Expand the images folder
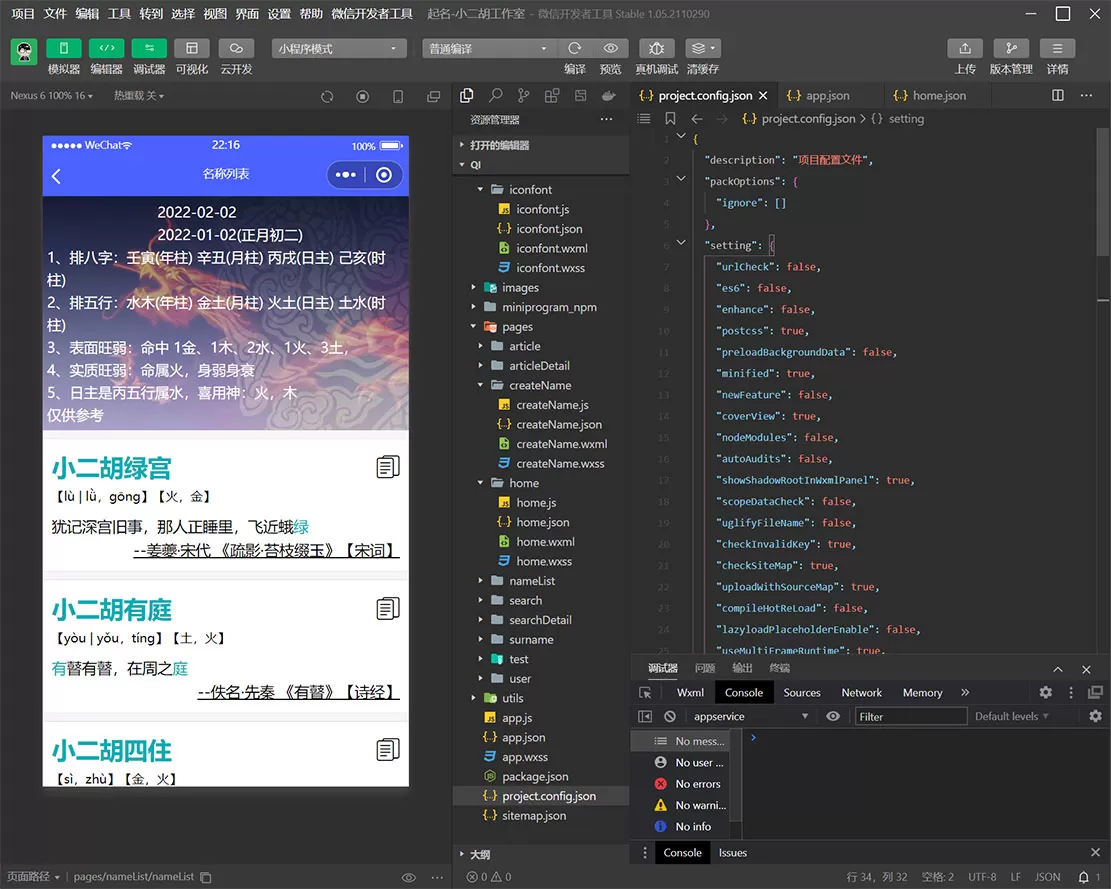Image resolution: width=1111 pixels, height=889 pixels. [x=474, y=288]
